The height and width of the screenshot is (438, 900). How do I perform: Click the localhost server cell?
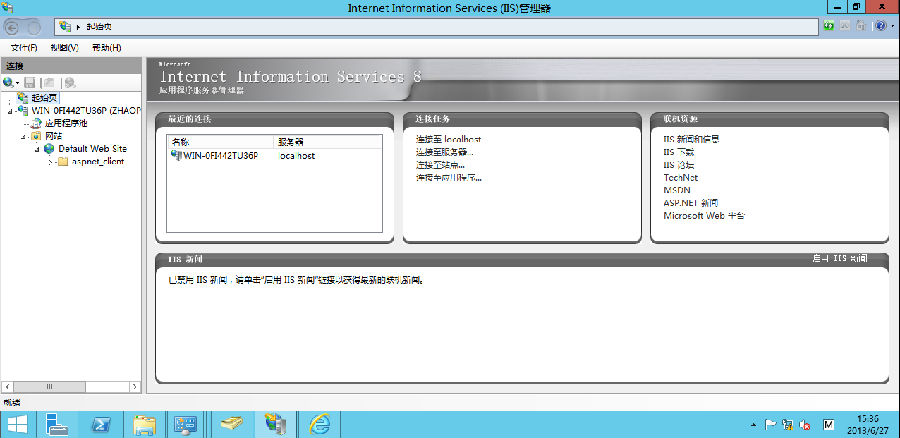(296, 156)
